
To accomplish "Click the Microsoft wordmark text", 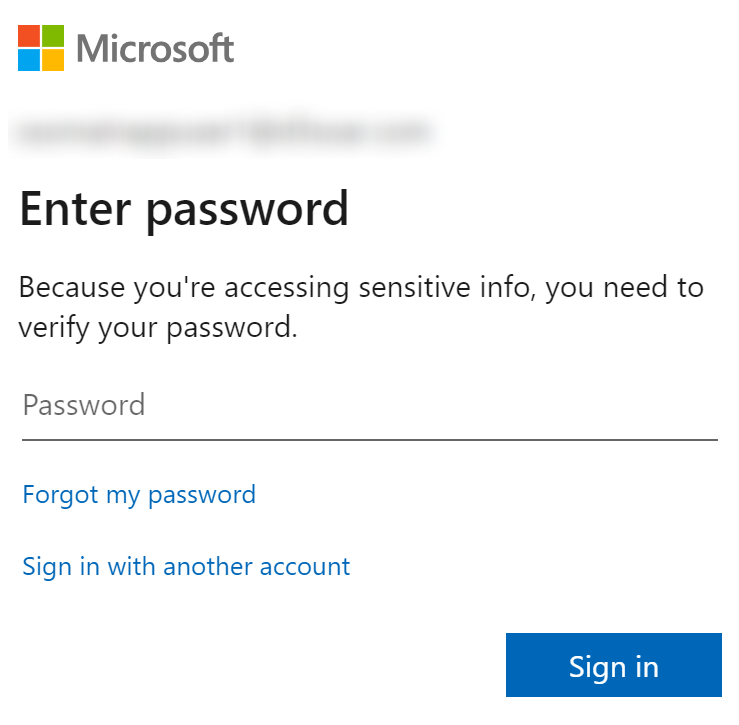I will click(x=155, y=48).
